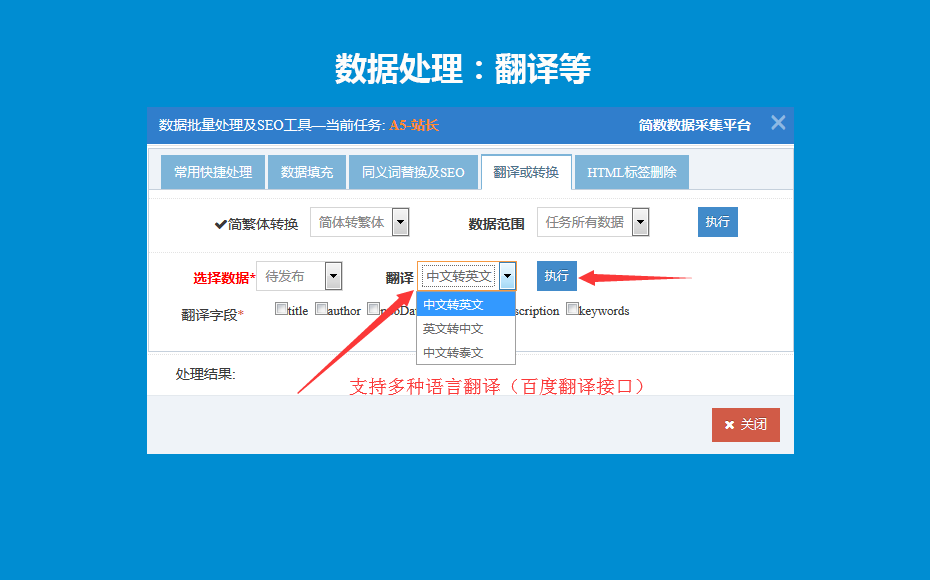Open the 数据填充 tab
The image size is (930, 580).
pos(307,172)
